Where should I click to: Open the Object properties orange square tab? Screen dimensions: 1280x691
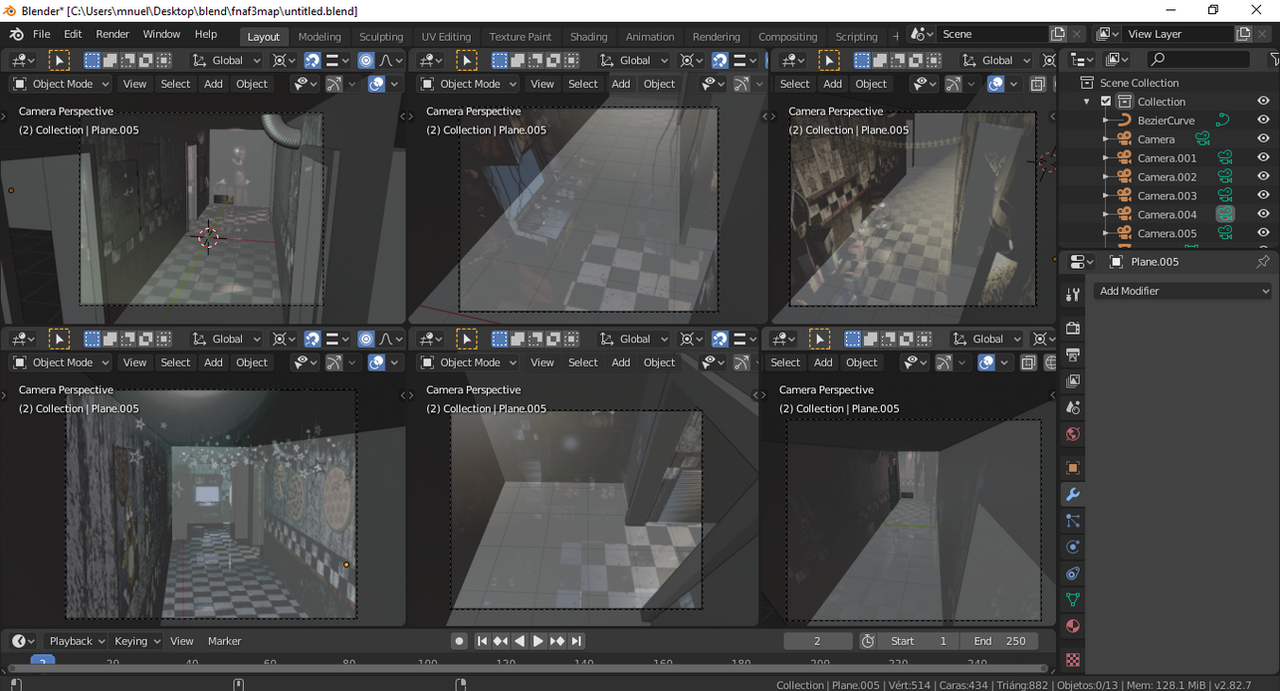coord(1073,468)
